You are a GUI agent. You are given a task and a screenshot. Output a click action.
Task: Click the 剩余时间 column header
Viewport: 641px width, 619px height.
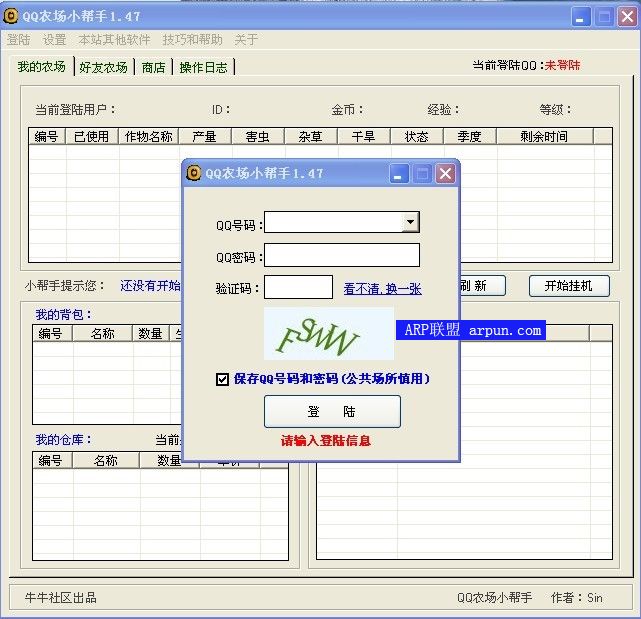tap(545, 136)
